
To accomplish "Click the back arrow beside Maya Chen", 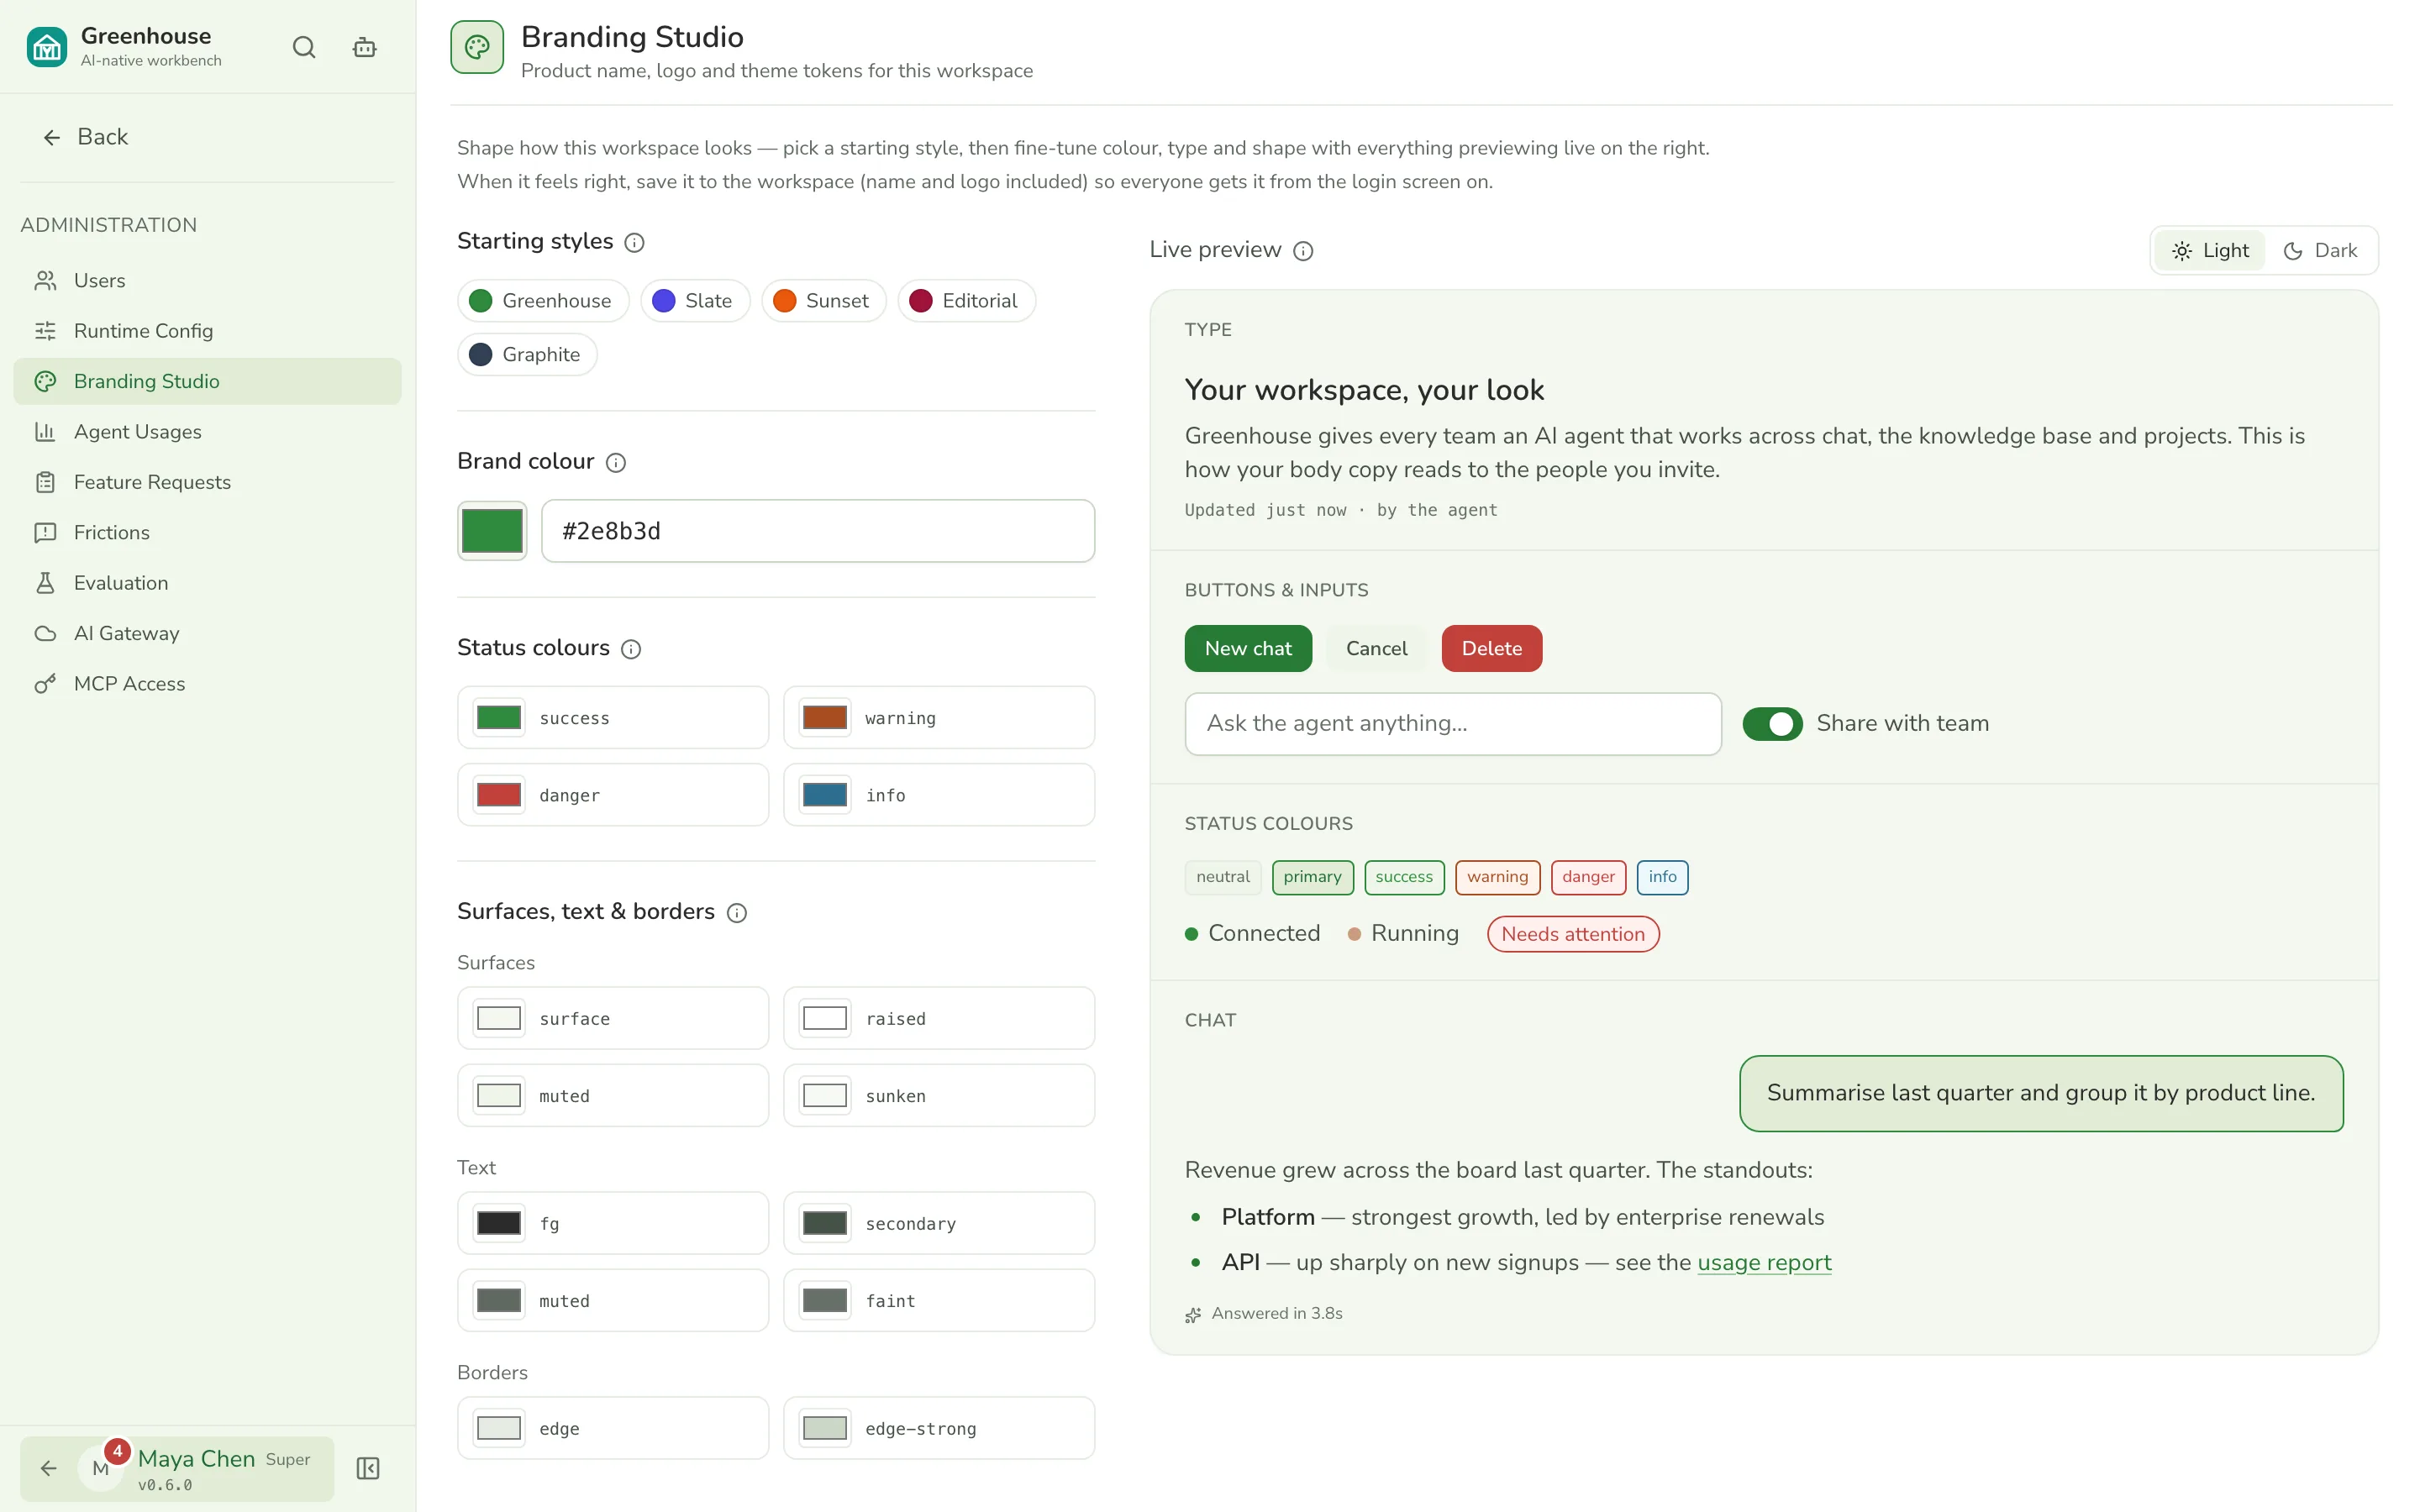I will click(48, 1468).
